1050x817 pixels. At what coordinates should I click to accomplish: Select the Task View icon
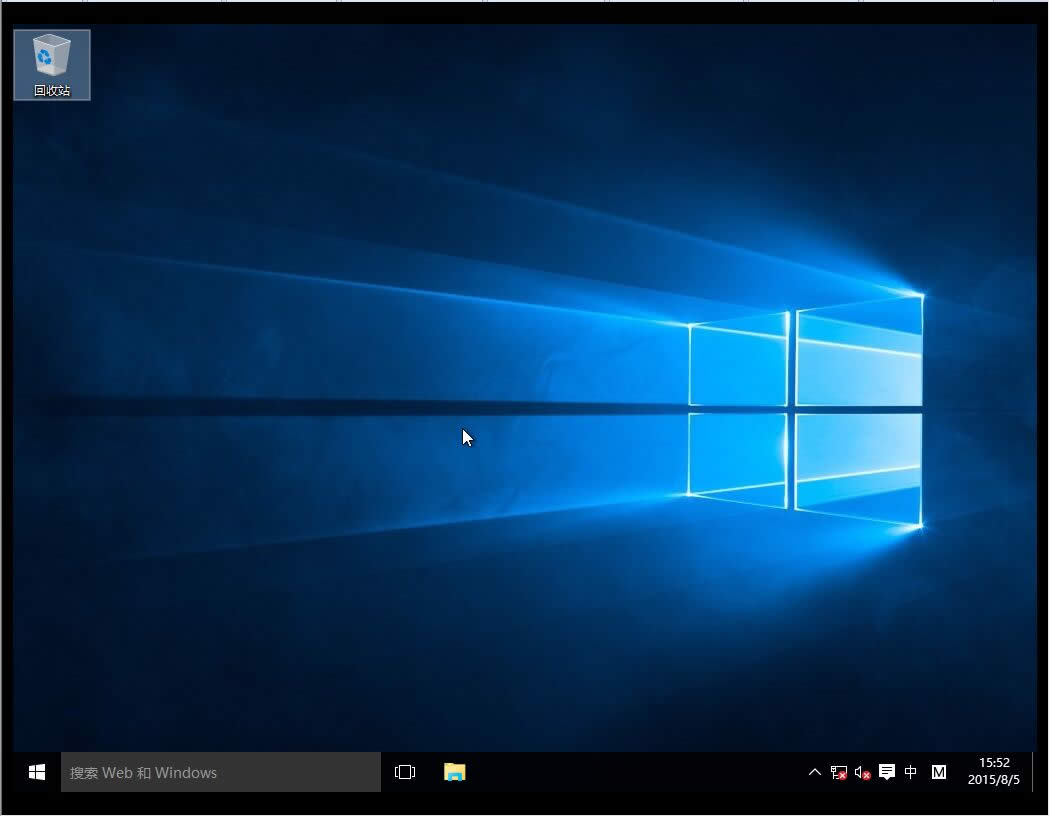point(404,772)
